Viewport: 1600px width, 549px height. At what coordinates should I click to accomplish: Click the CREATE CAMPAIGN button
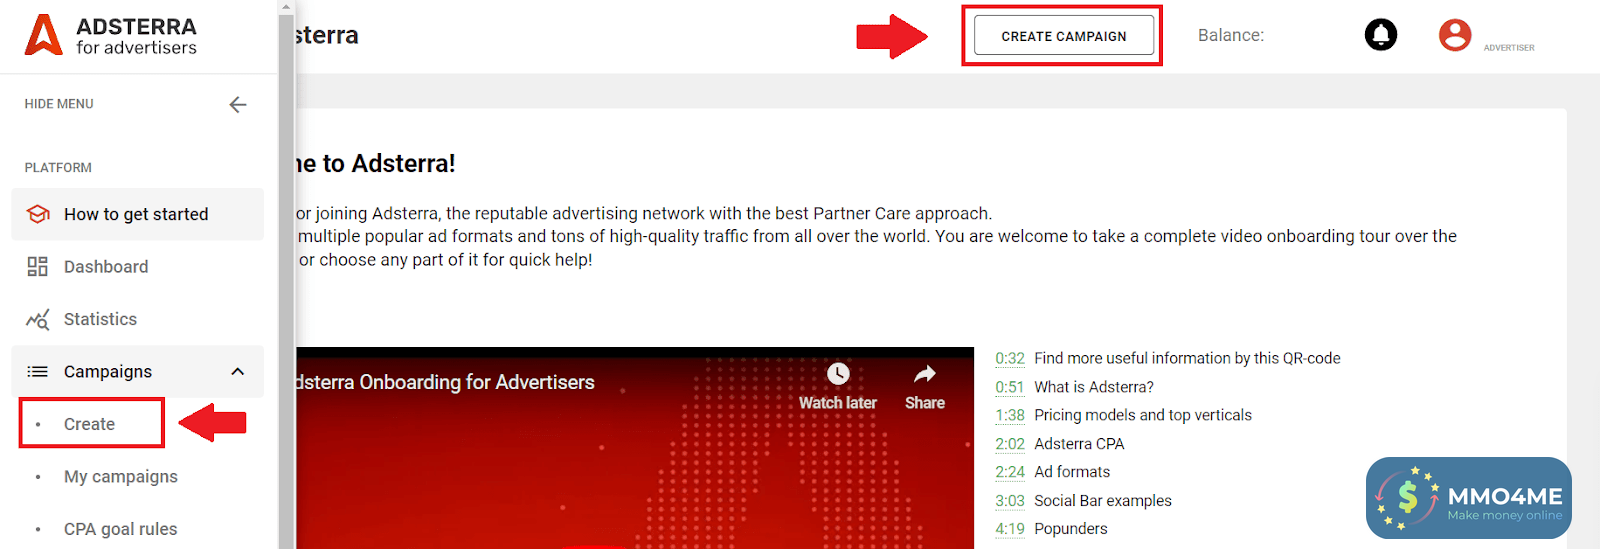pos(1064,36)
